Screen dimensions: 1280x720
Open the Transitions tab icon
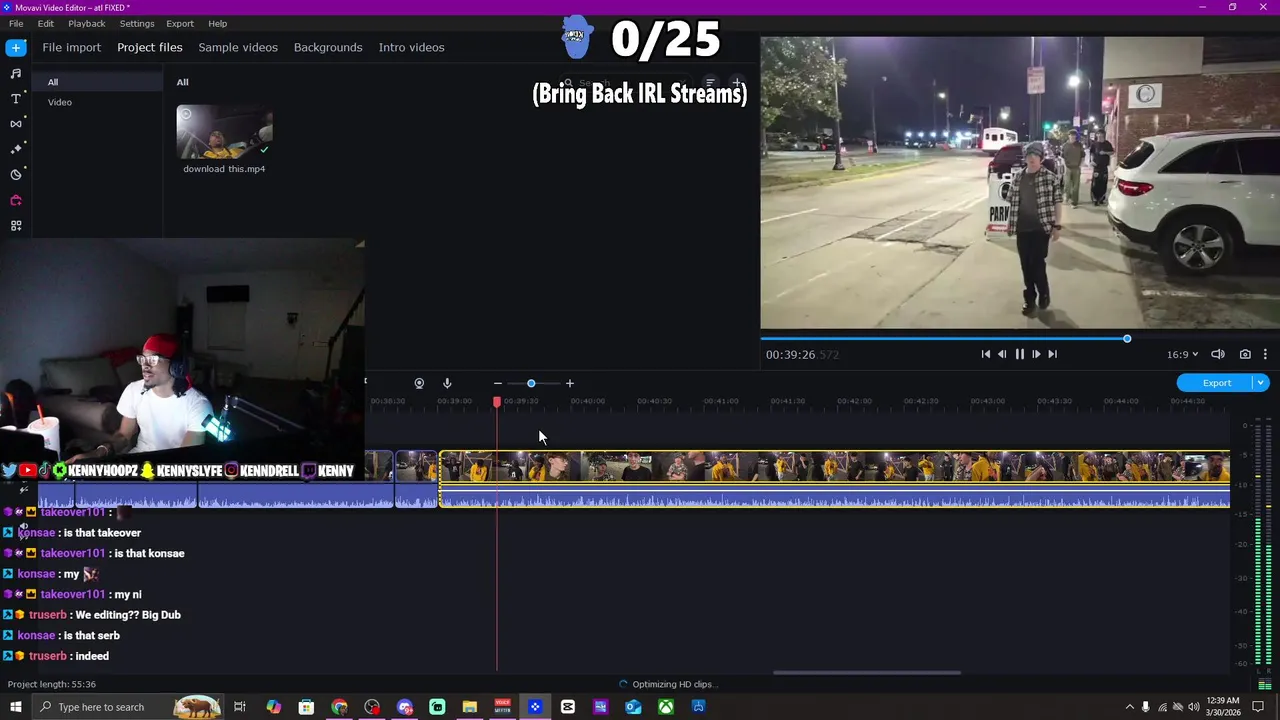click(x=16, y=124)
